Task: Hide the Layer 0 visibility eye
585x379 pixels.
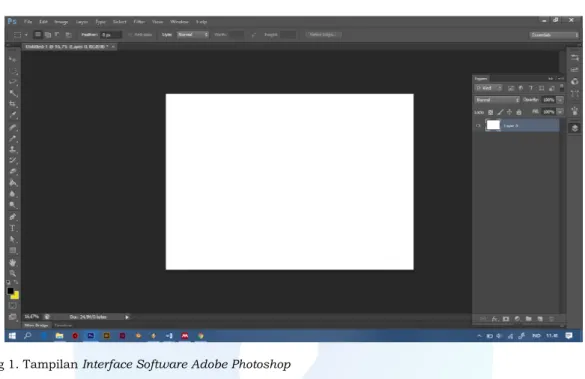Action: 478,126
